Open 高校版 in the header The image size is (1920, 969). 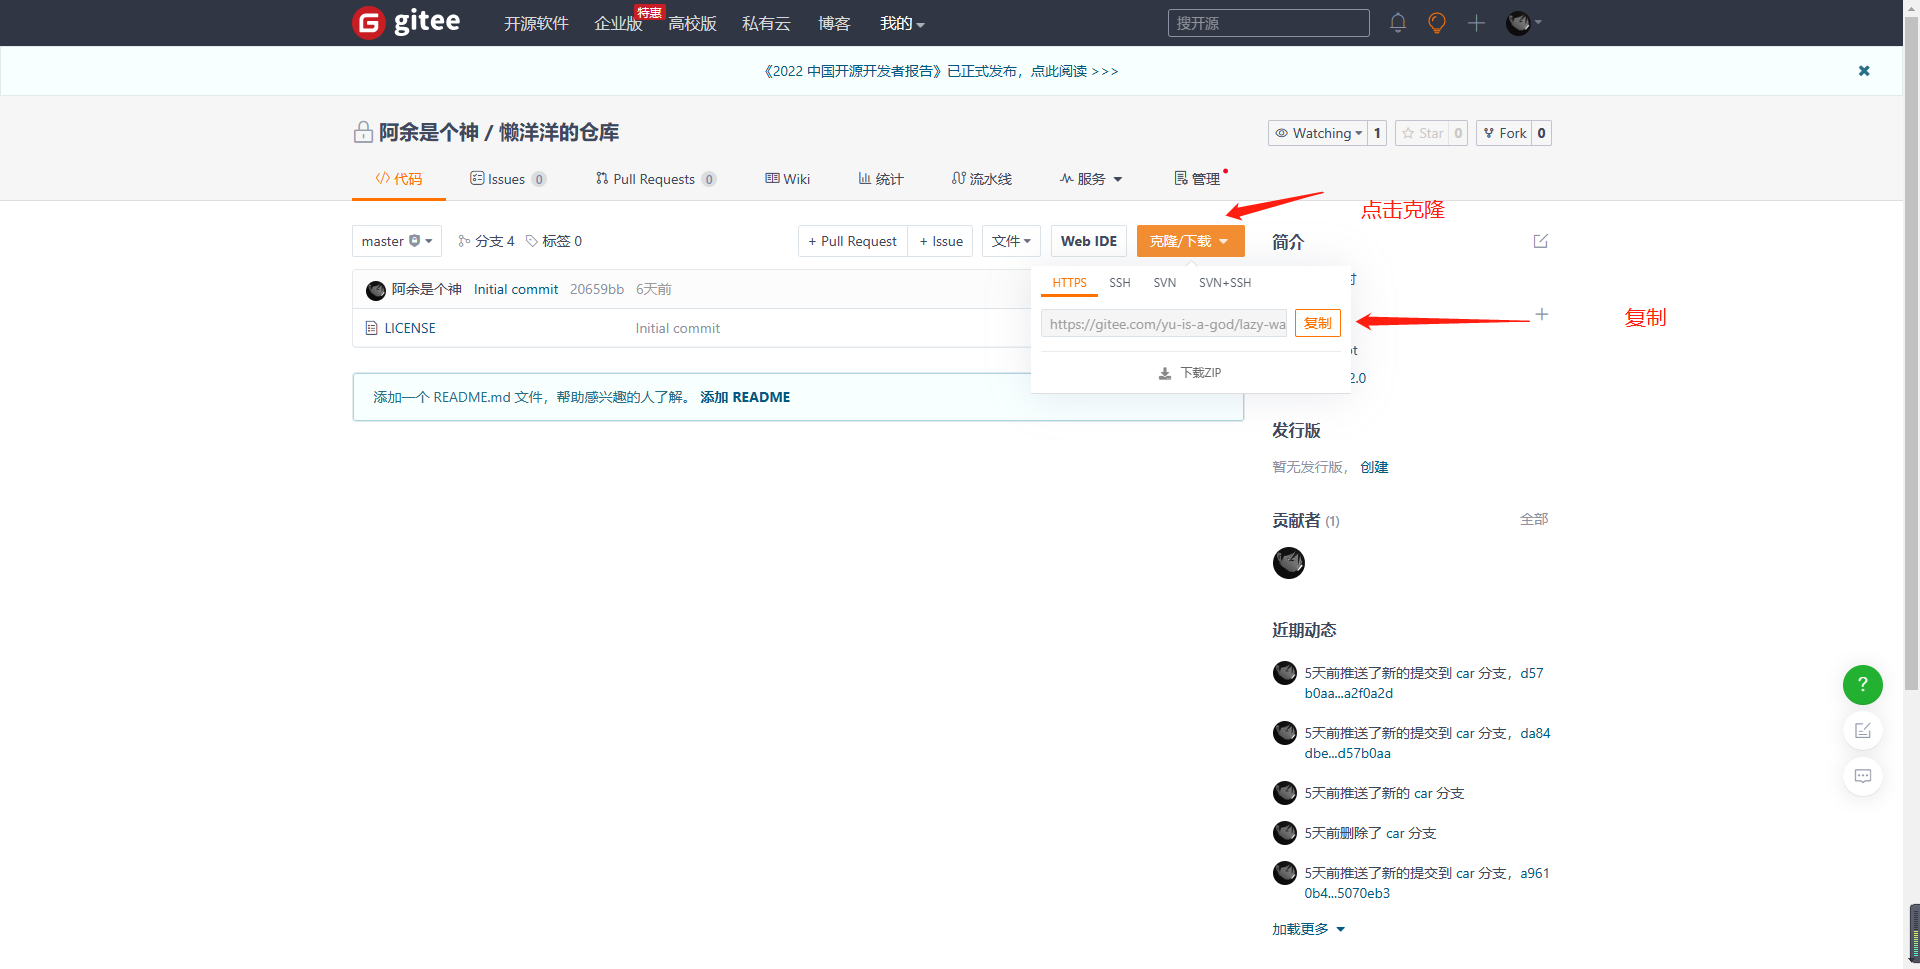692,23
